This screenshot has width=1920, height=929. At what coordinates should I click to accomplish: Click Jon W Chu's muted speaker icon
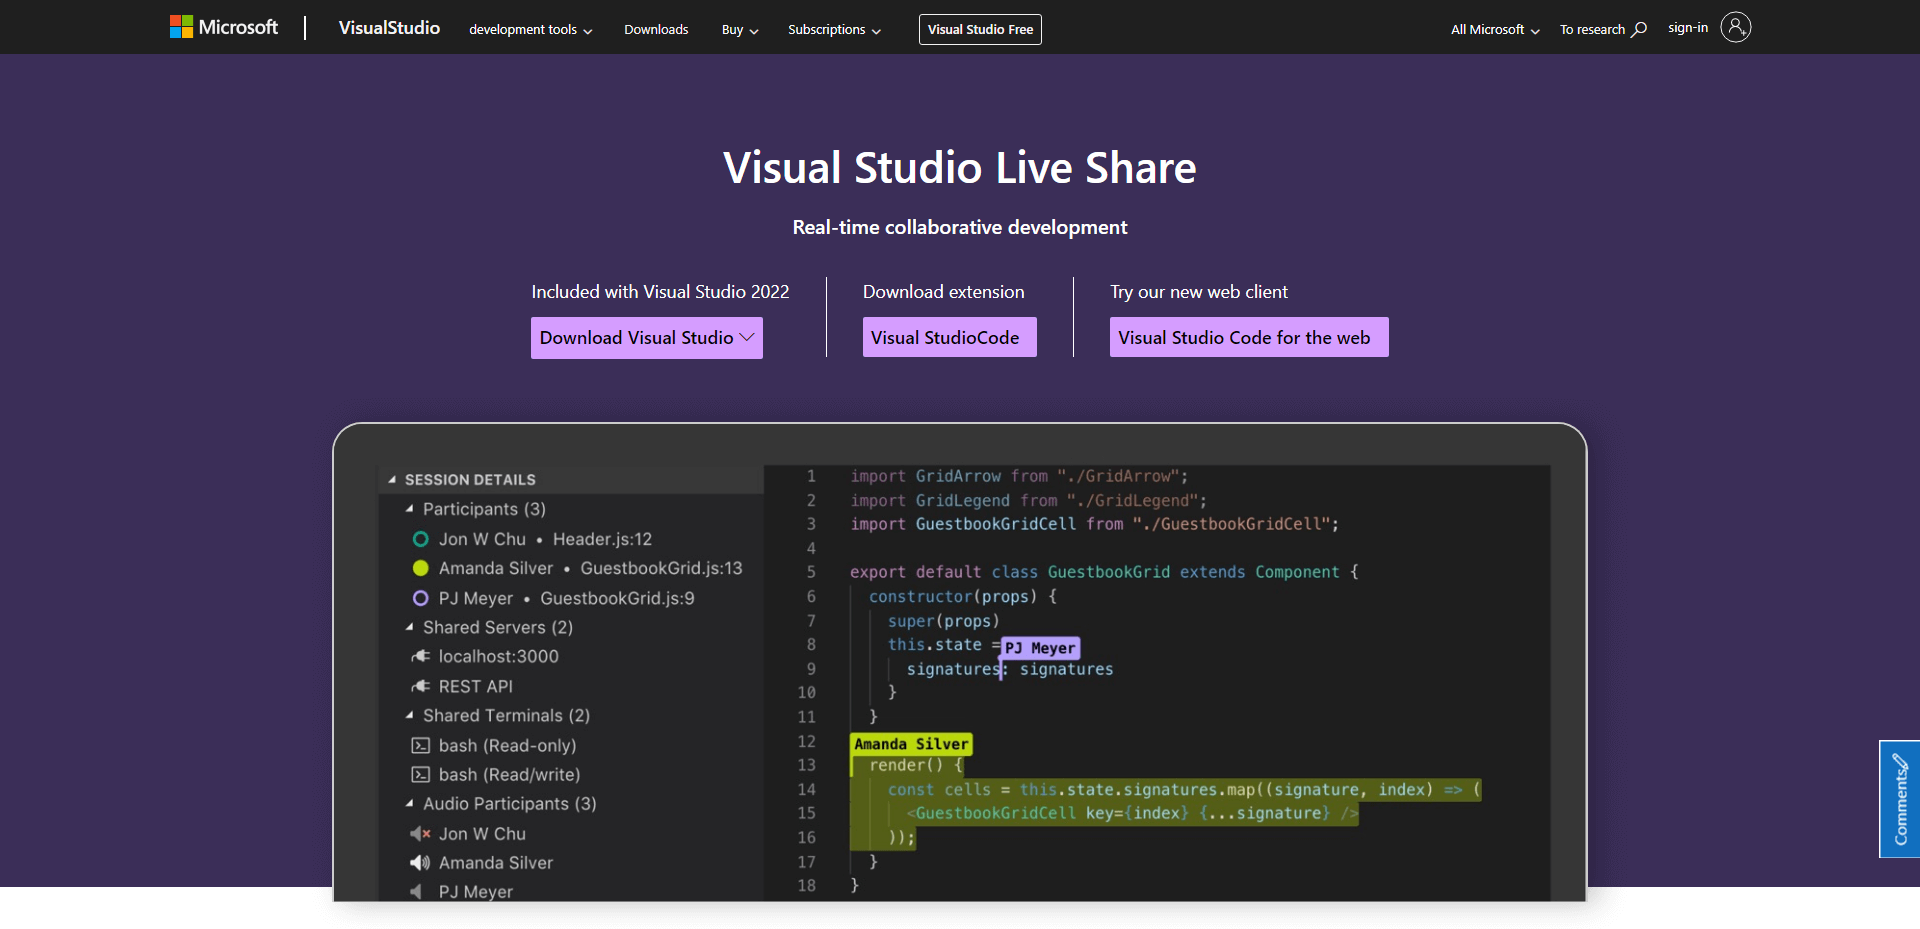[421, 833]
